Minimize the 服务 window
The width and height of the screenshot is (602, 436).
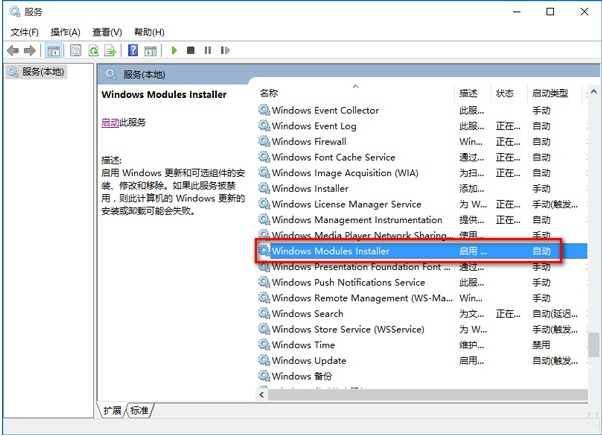pos(517,12)
